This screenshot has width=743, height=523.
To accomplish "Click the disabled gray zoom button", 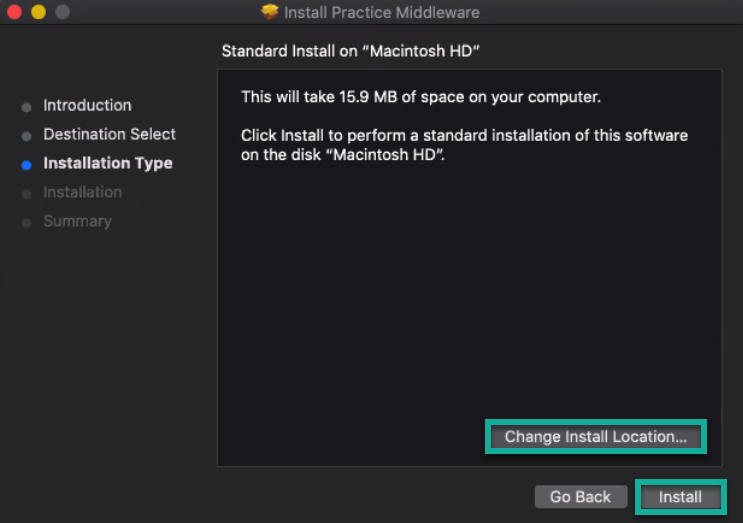I will (x=63, y=11).
